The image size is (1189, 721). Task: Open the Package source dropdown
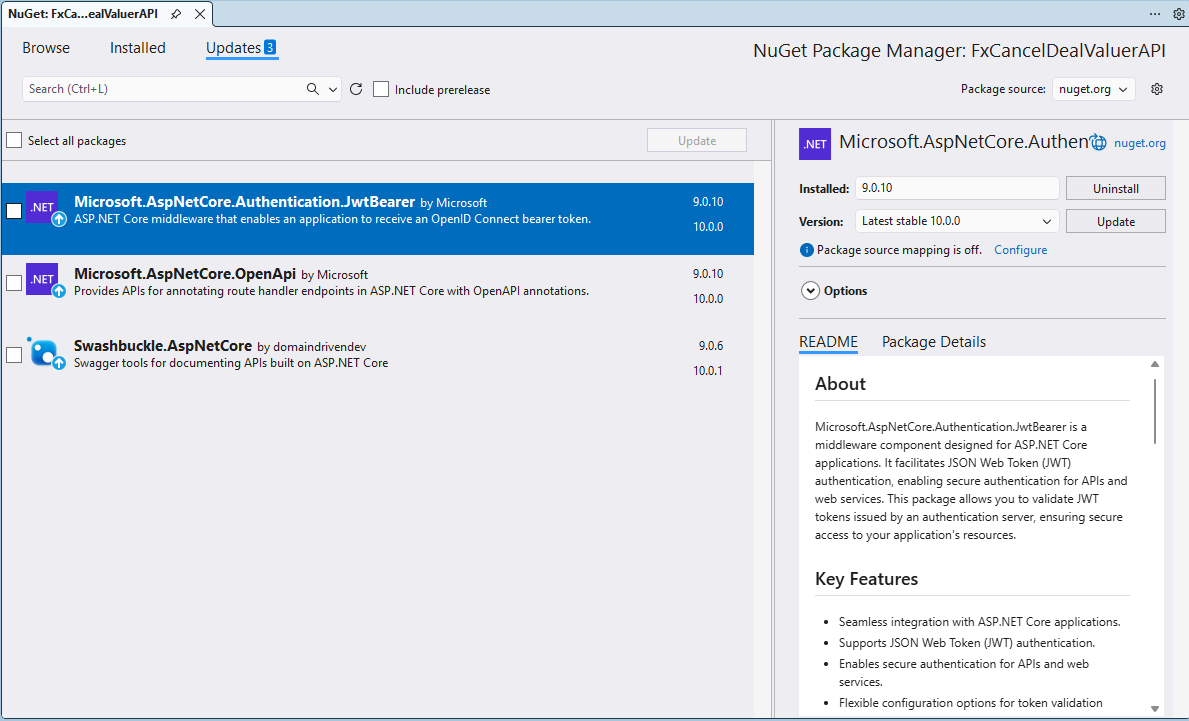click(1093, 89)
